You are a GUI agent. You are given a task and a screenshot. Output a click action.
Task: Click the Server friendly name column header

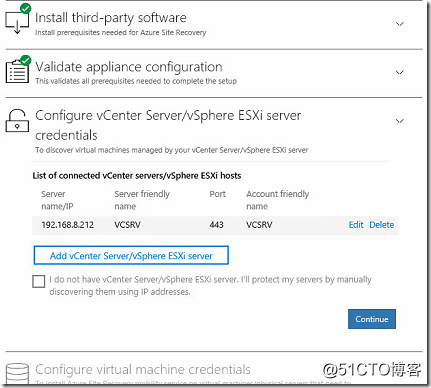142,200
